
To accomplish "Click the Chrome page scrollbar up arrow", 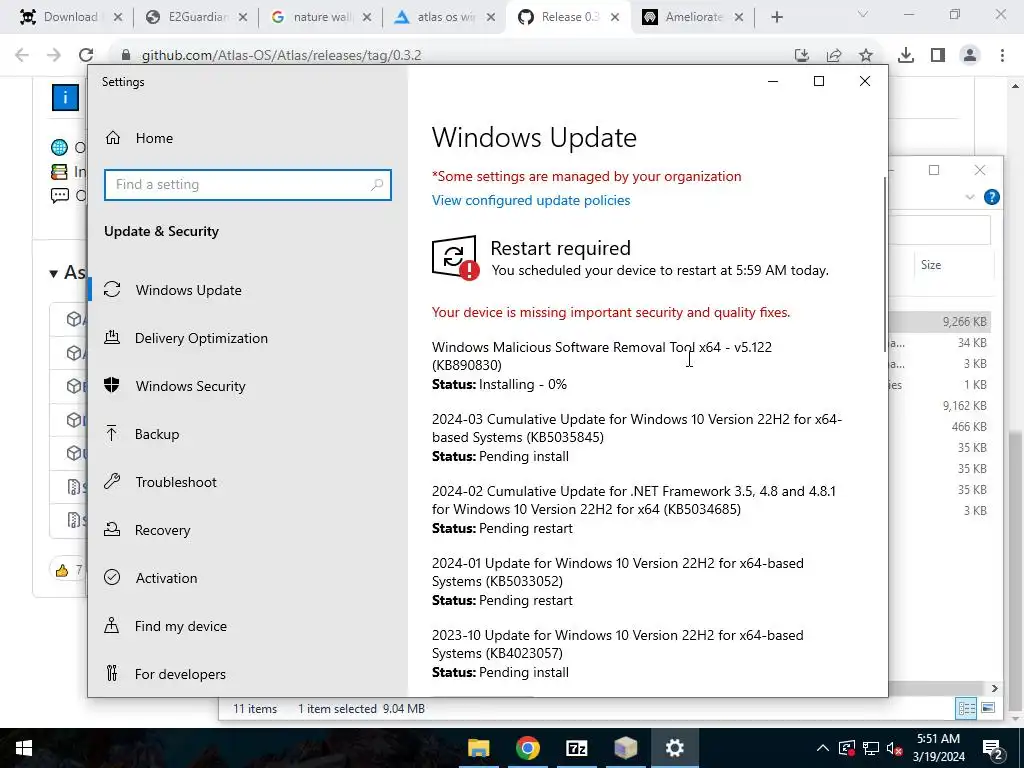I will pos(1016,86).
